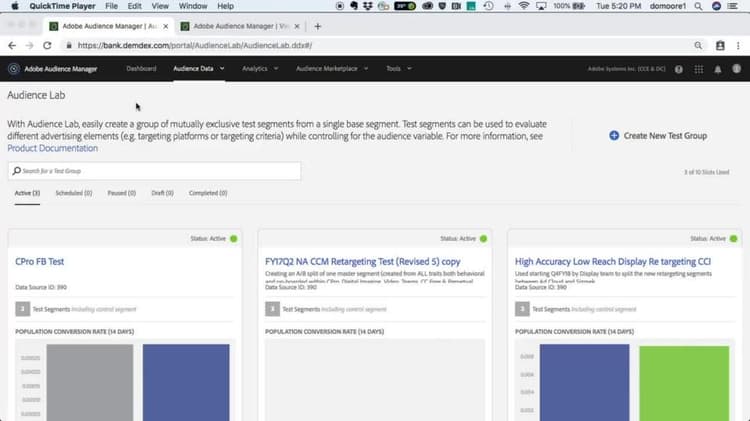Image resolution: width=750 pixels, height=421 pixels.
Task: Click the green status dot on FY17Q2 card
Action: click(x=484, y=239)
